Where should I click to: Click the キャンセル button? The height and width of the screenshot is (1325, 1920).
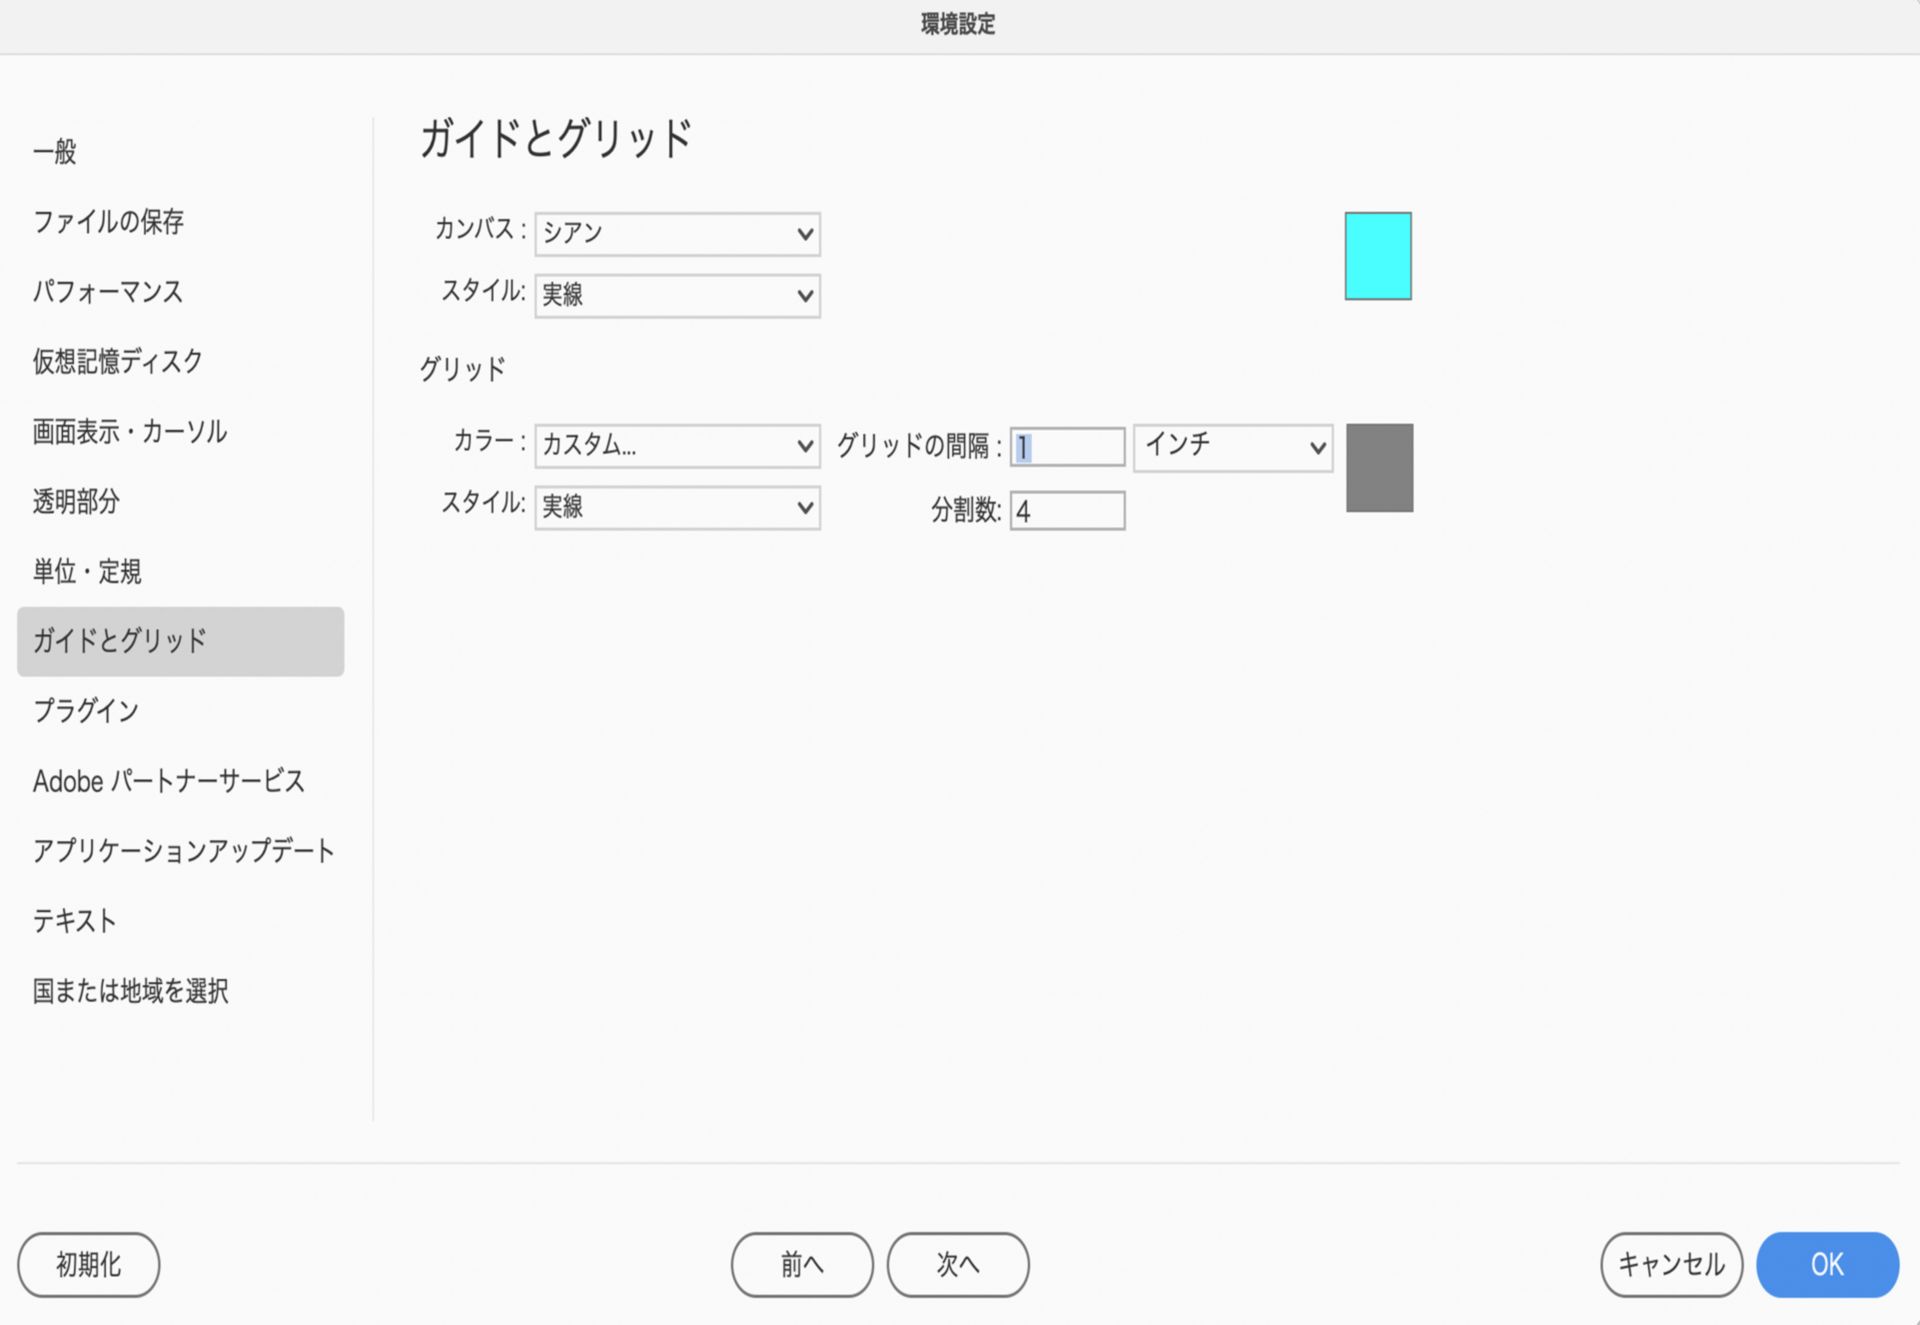click(1671, 1265)
